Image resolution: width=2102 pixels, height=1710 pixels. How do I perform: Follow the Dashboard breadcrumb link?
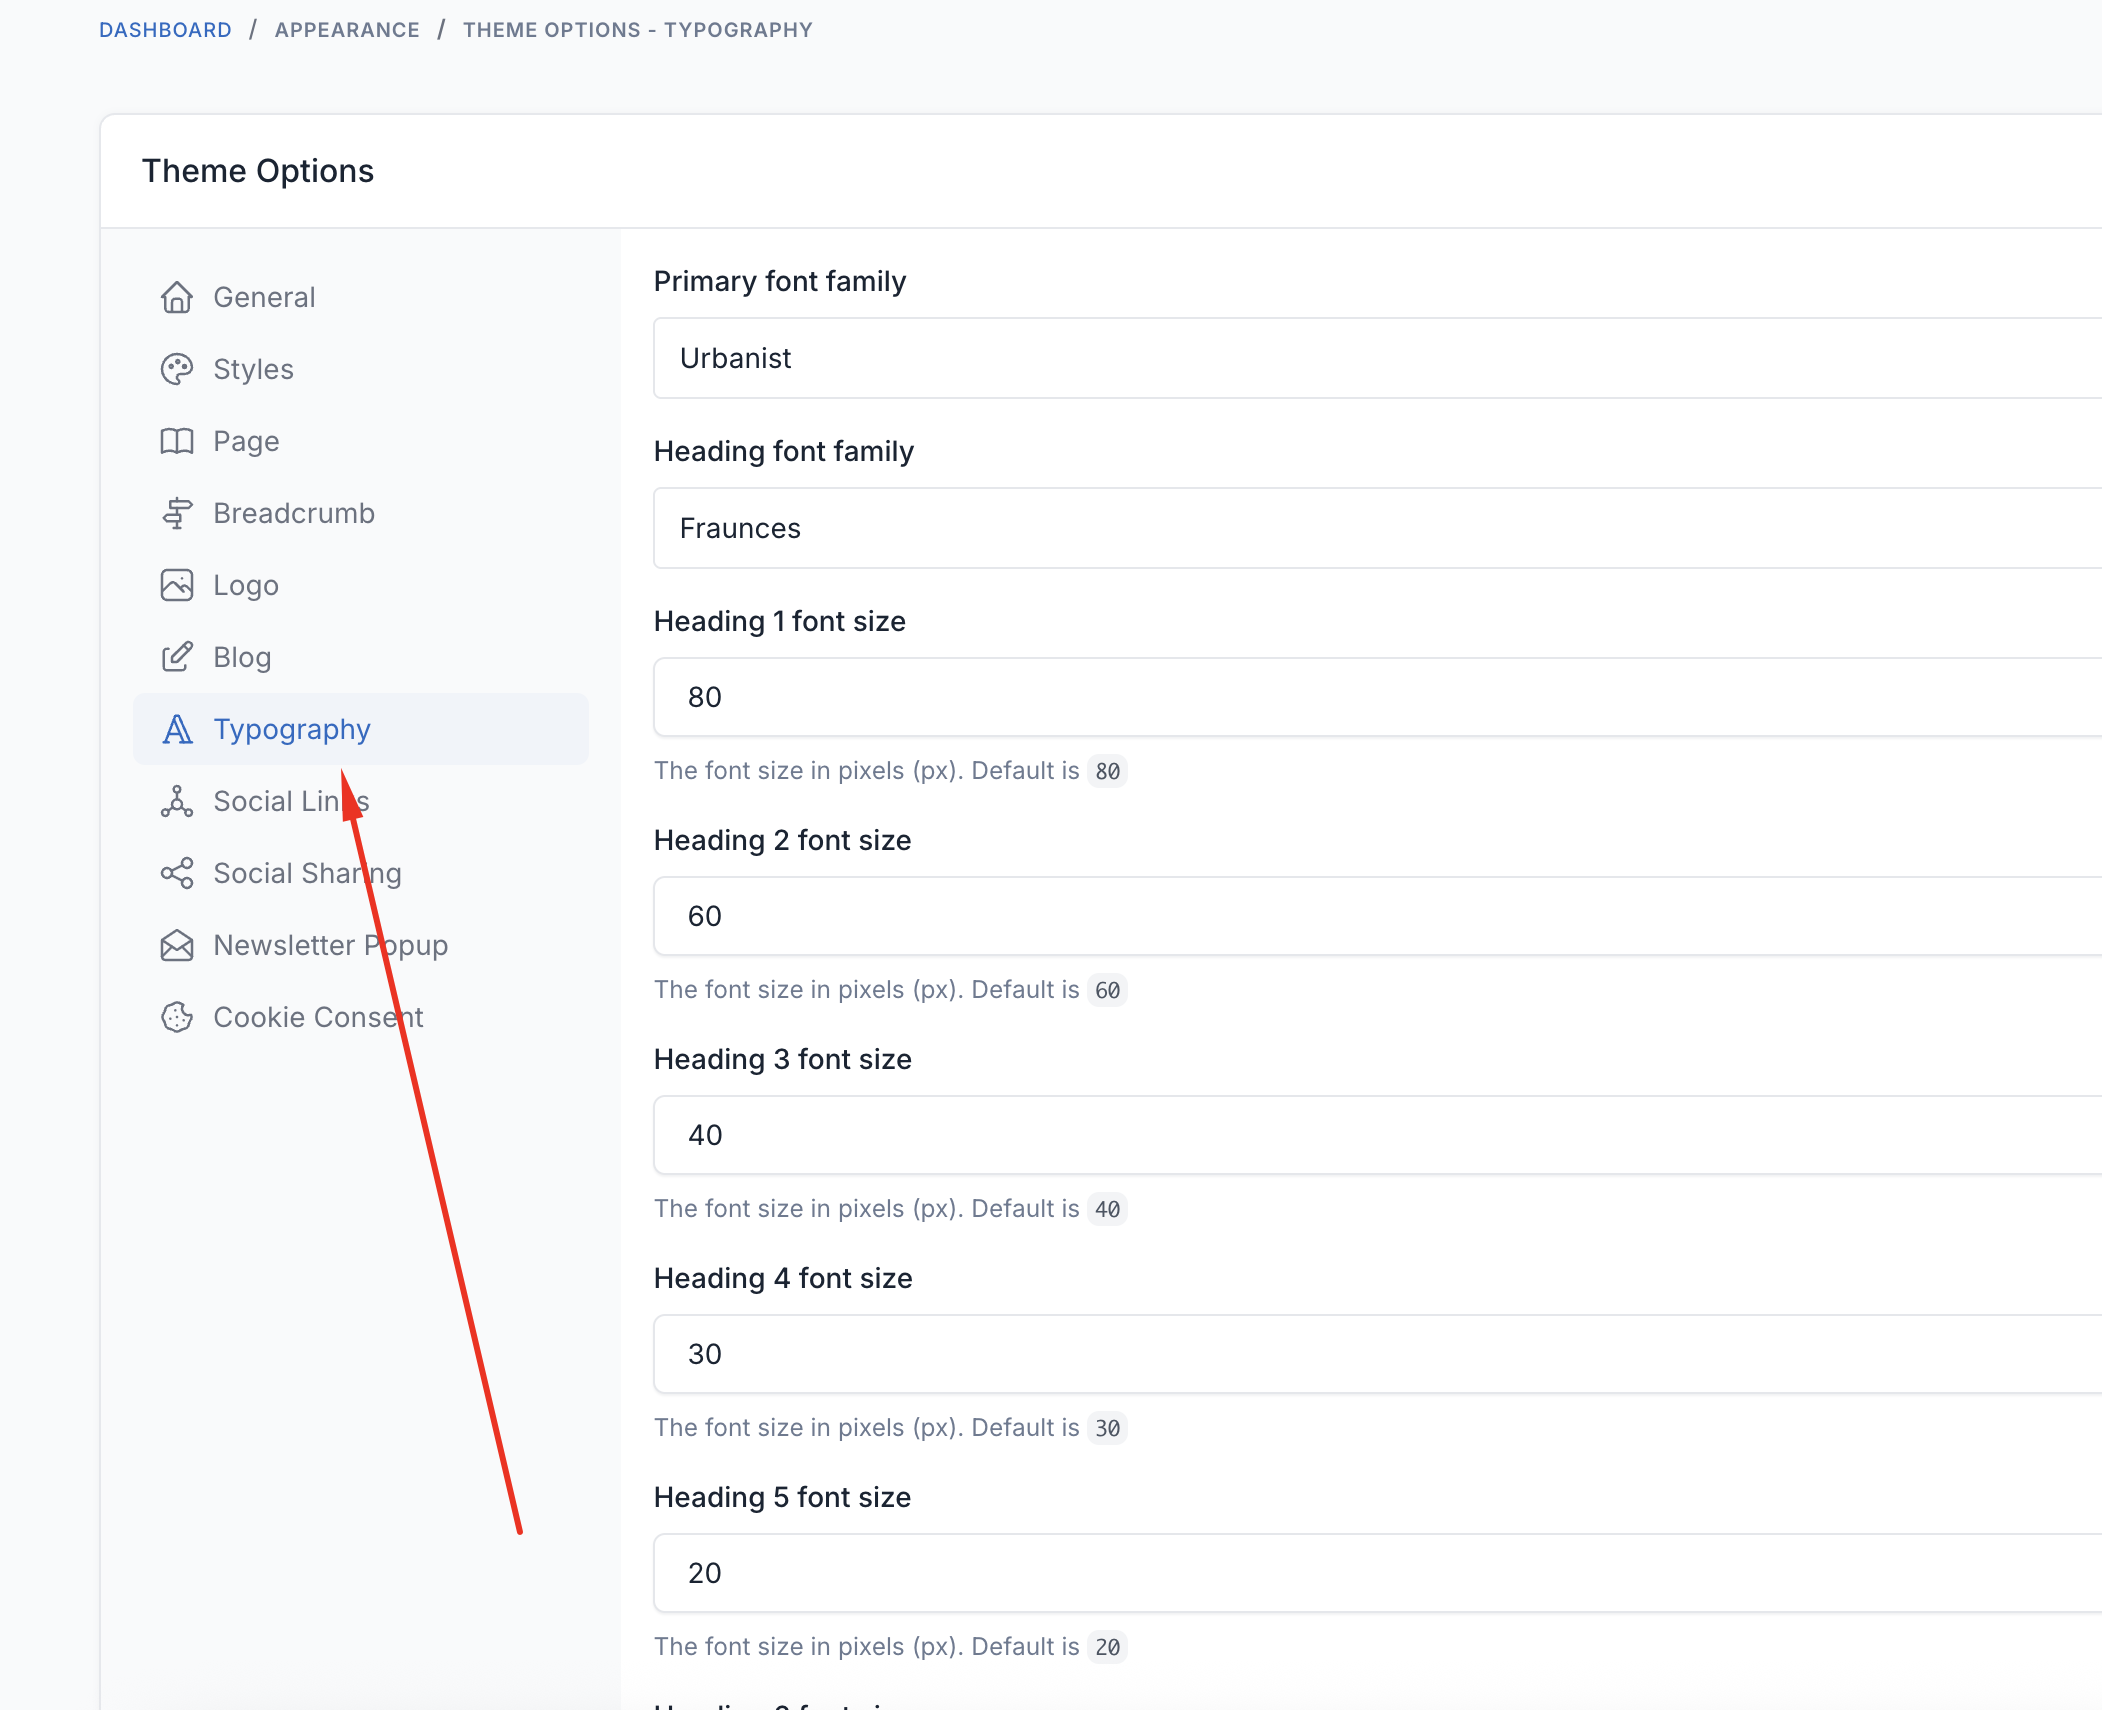tap(165, 30)
